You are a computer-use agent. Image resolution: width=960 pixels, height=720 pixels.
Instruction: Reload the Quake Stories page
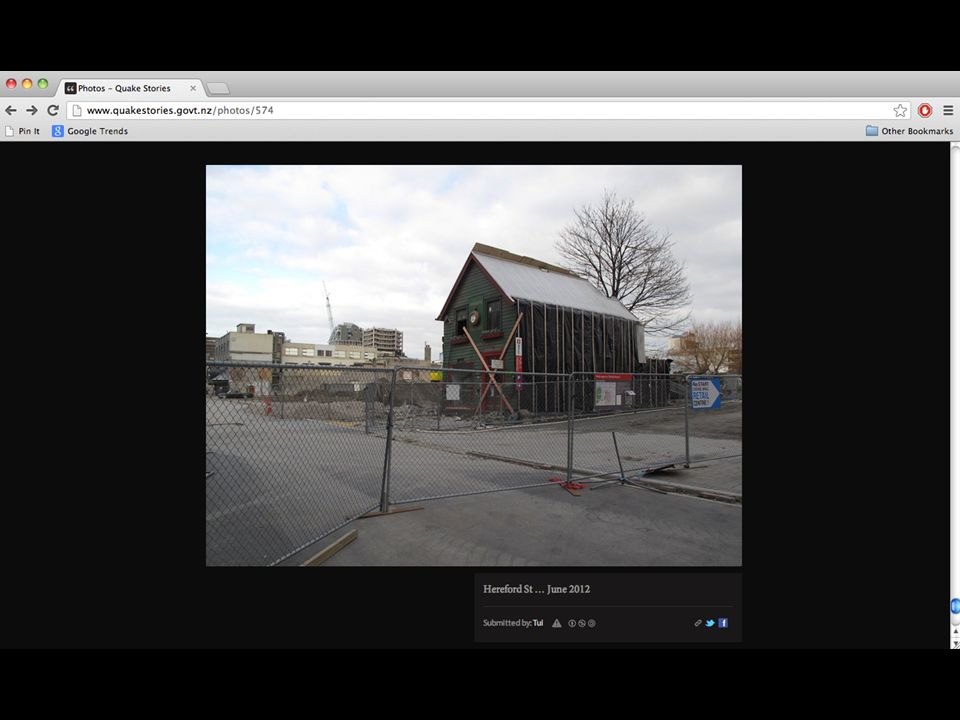pos(53,110)
